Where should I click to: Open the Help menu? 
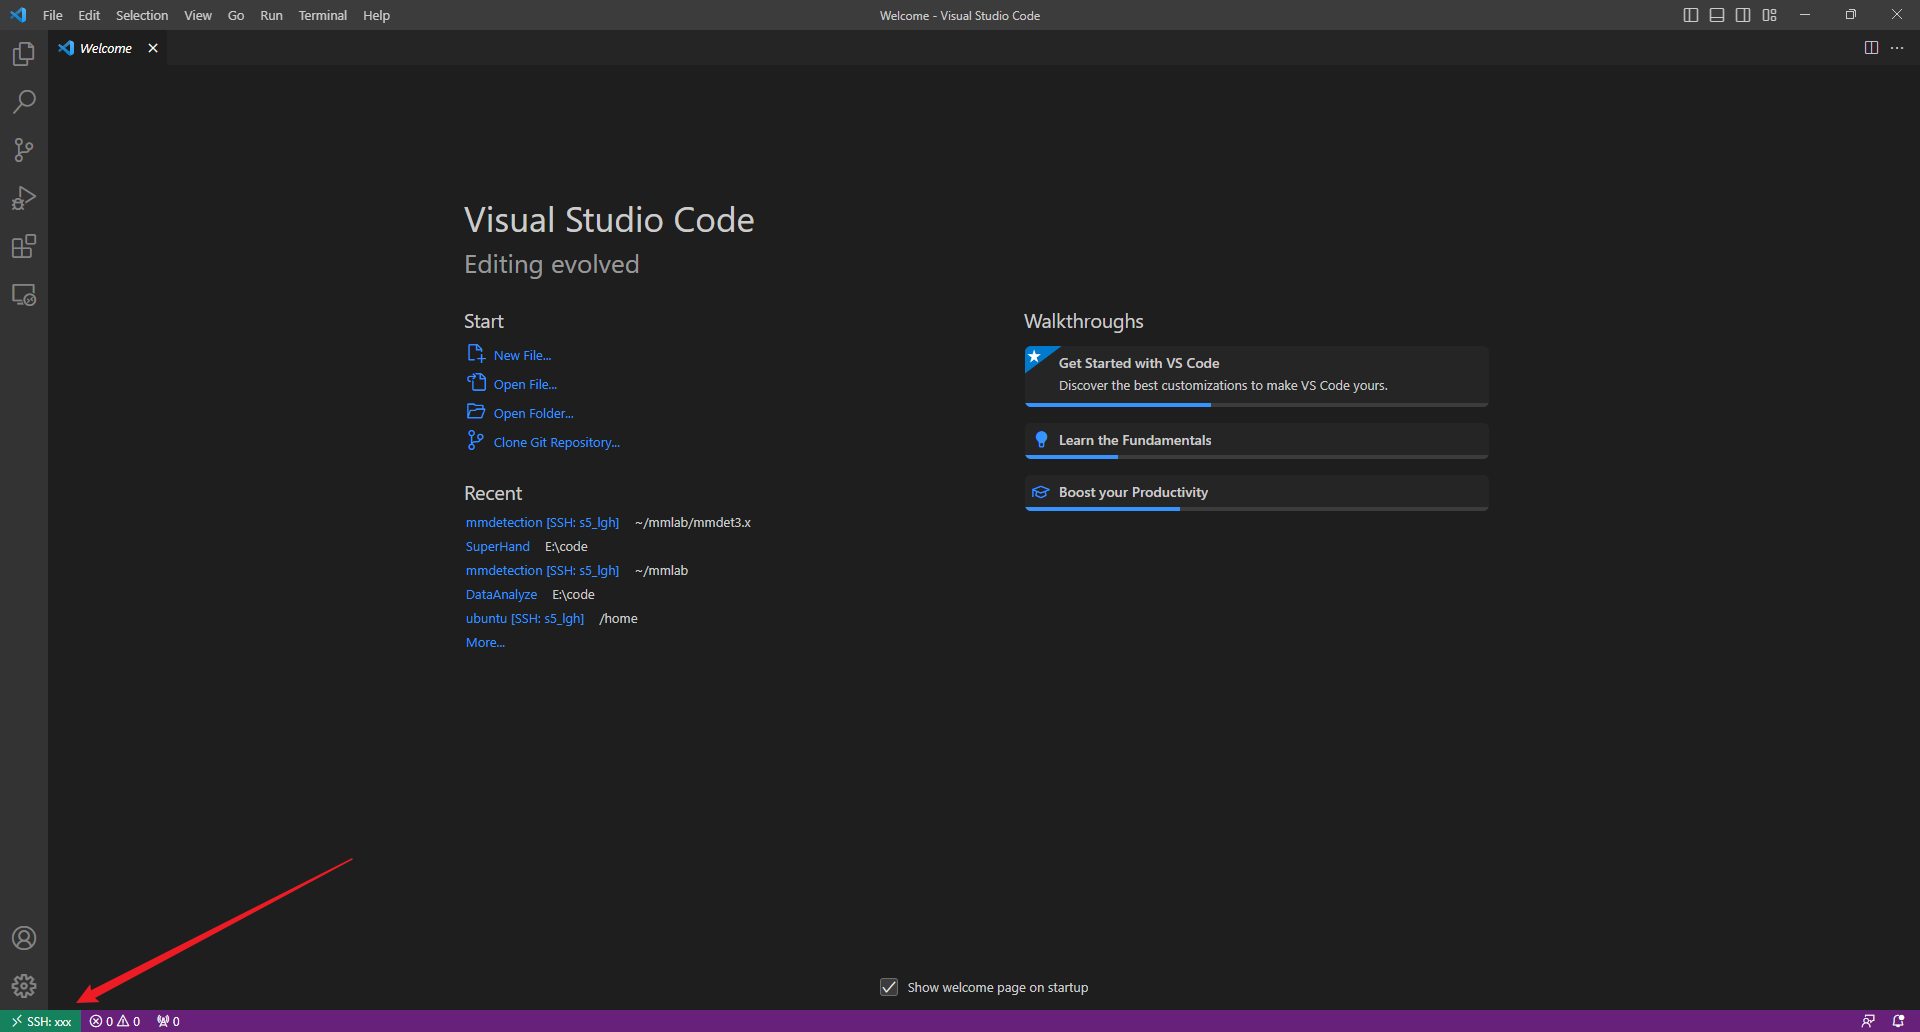coord(377,15)
